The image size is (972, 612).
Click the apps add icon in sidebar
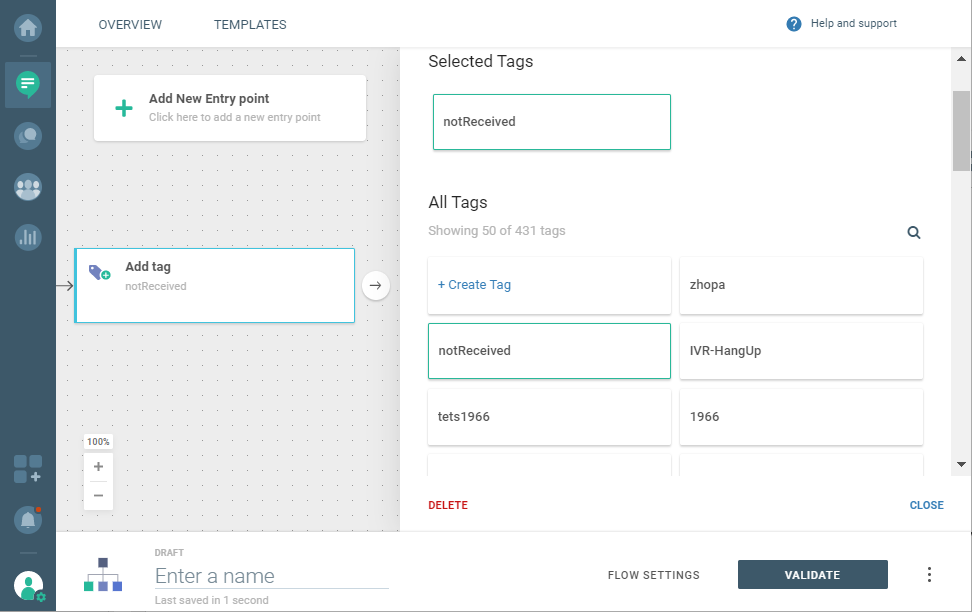tap(28, 469)
